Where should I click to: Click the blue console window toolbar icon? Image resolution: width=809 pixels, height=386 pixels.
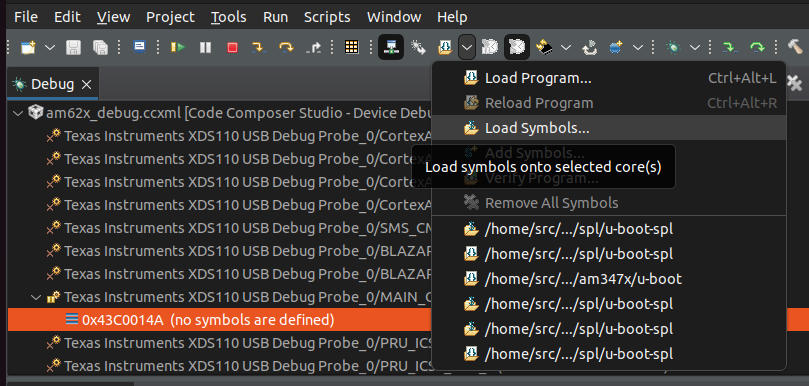[x=139, y=47]
